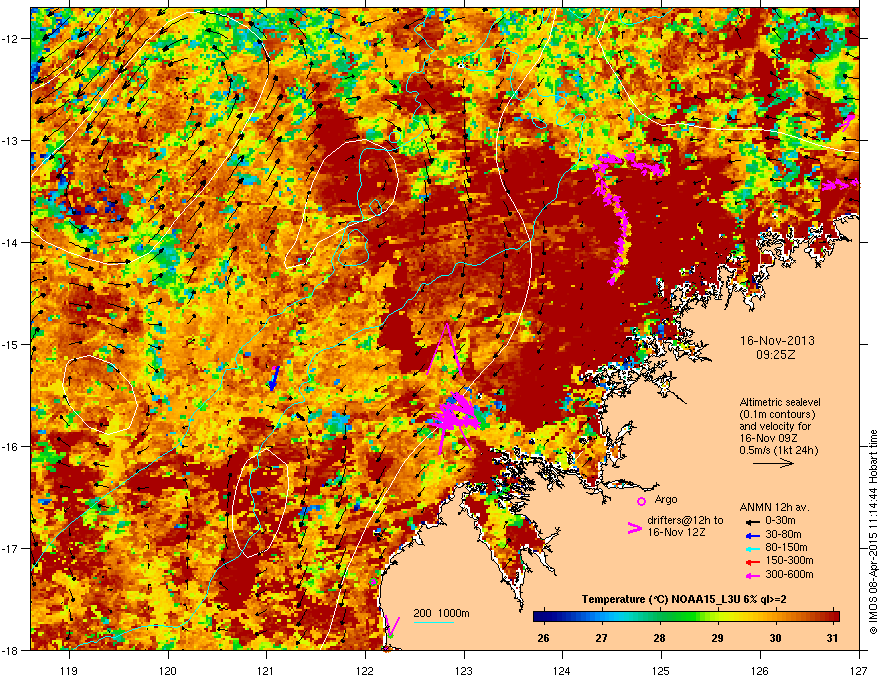Click the Argo magenta circle legend marker
Viewport: 880px width, 680px height.
click(x=641, y=501)
